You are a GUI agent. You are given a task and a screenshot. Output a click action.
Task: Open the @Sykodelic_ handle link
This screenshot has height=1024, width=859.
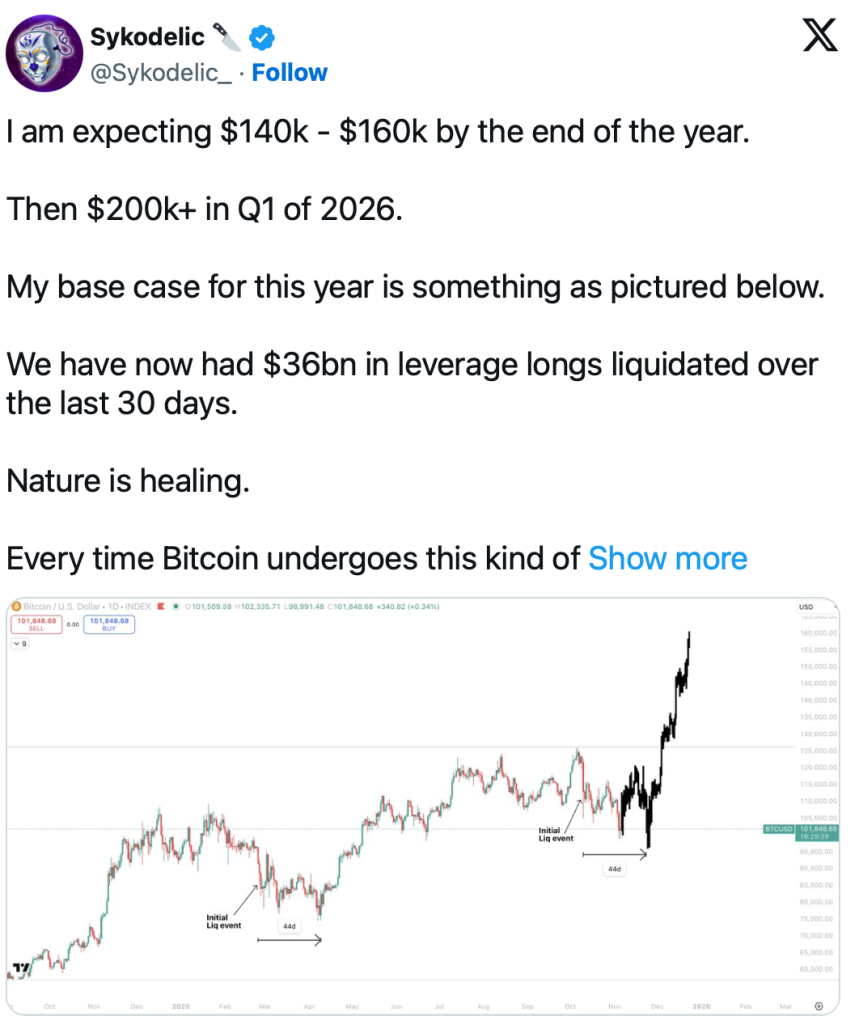[165, 73]
